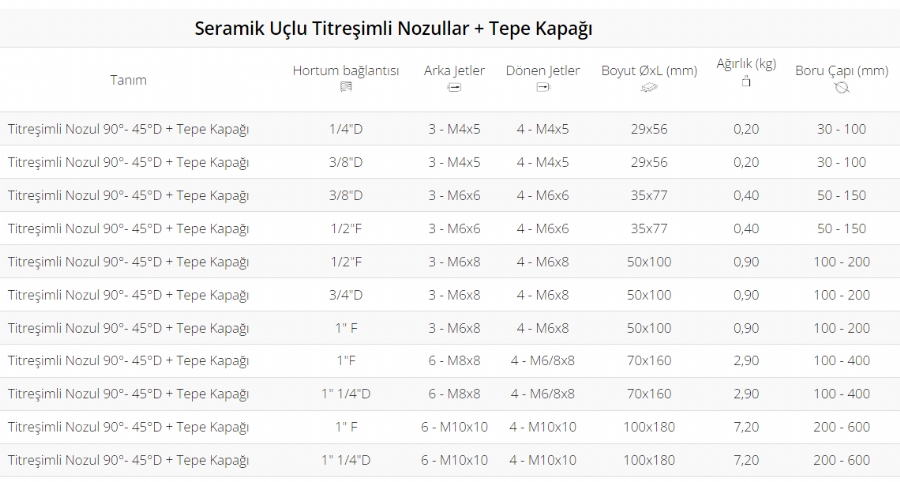Click the 4 - M6/8x8 cell in the 1" 1/4"D row

pos(542,394)
